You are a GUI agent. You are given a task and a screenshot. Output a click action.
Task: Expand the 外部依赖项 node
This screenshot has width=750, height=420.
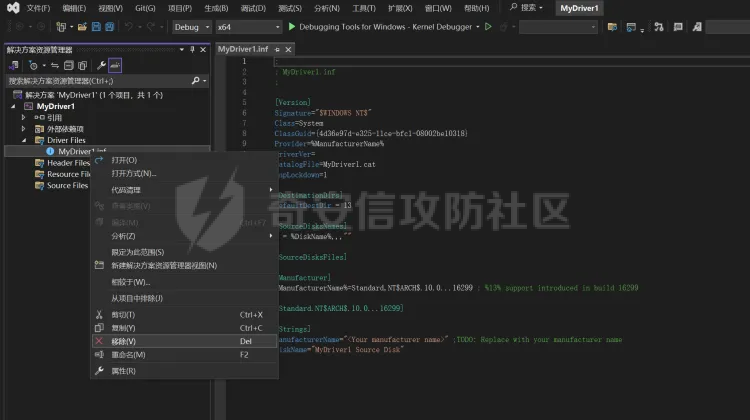point(23,129)
